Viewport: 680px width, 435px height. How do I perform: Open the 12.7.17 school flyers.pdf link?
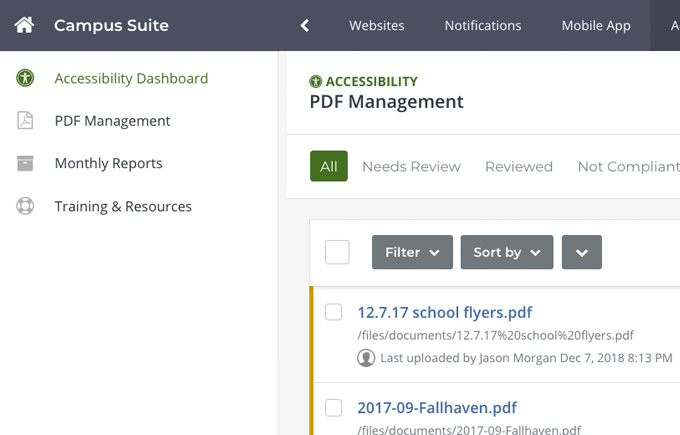(445, 312)
